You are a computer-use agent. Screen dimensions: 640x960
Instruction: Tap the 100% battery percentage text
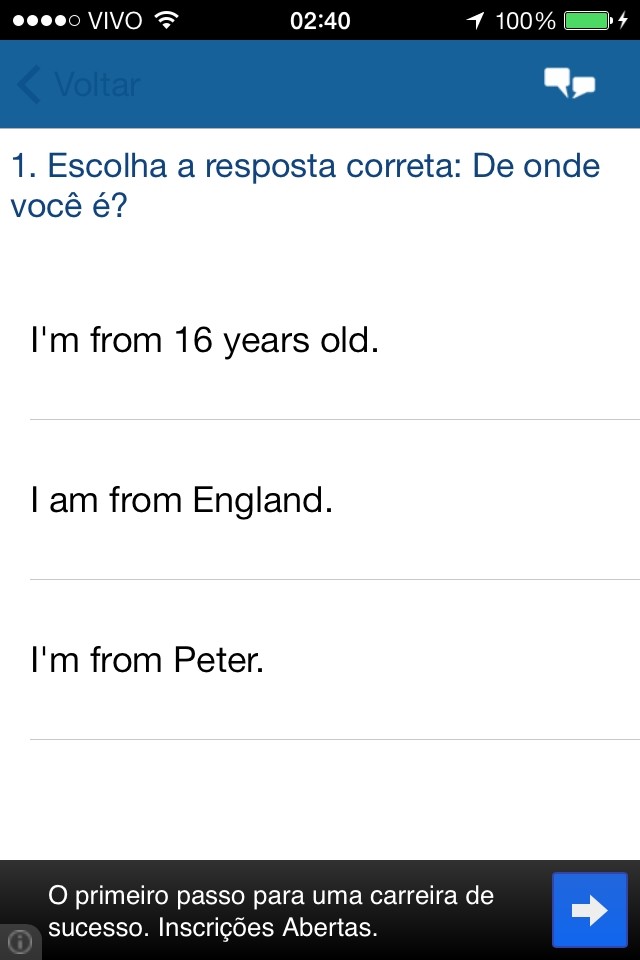[524, 20]
